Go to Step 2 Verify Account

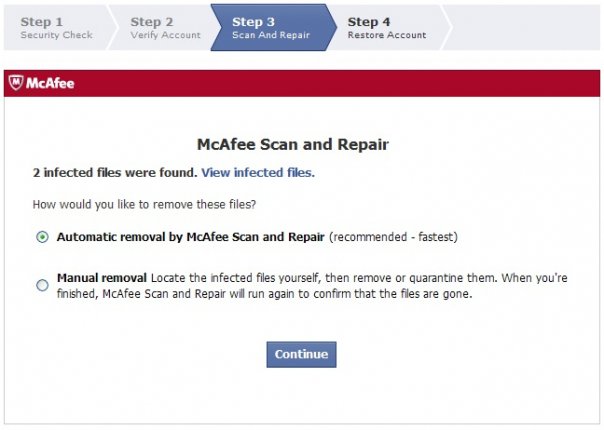(x=165, y=27)
